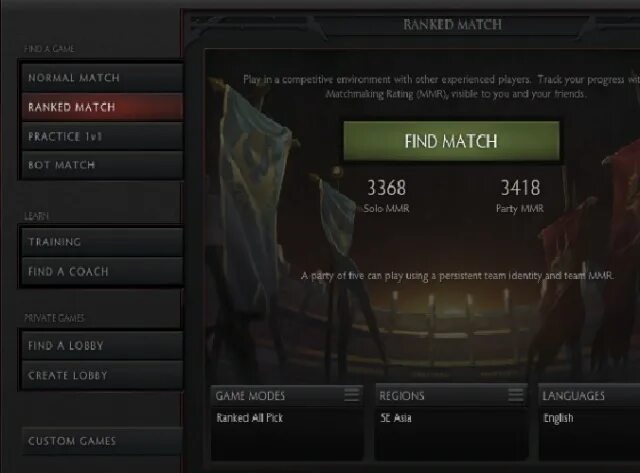Select the English language entry
Screen dimensions: 640x473
tap(558, 418)
